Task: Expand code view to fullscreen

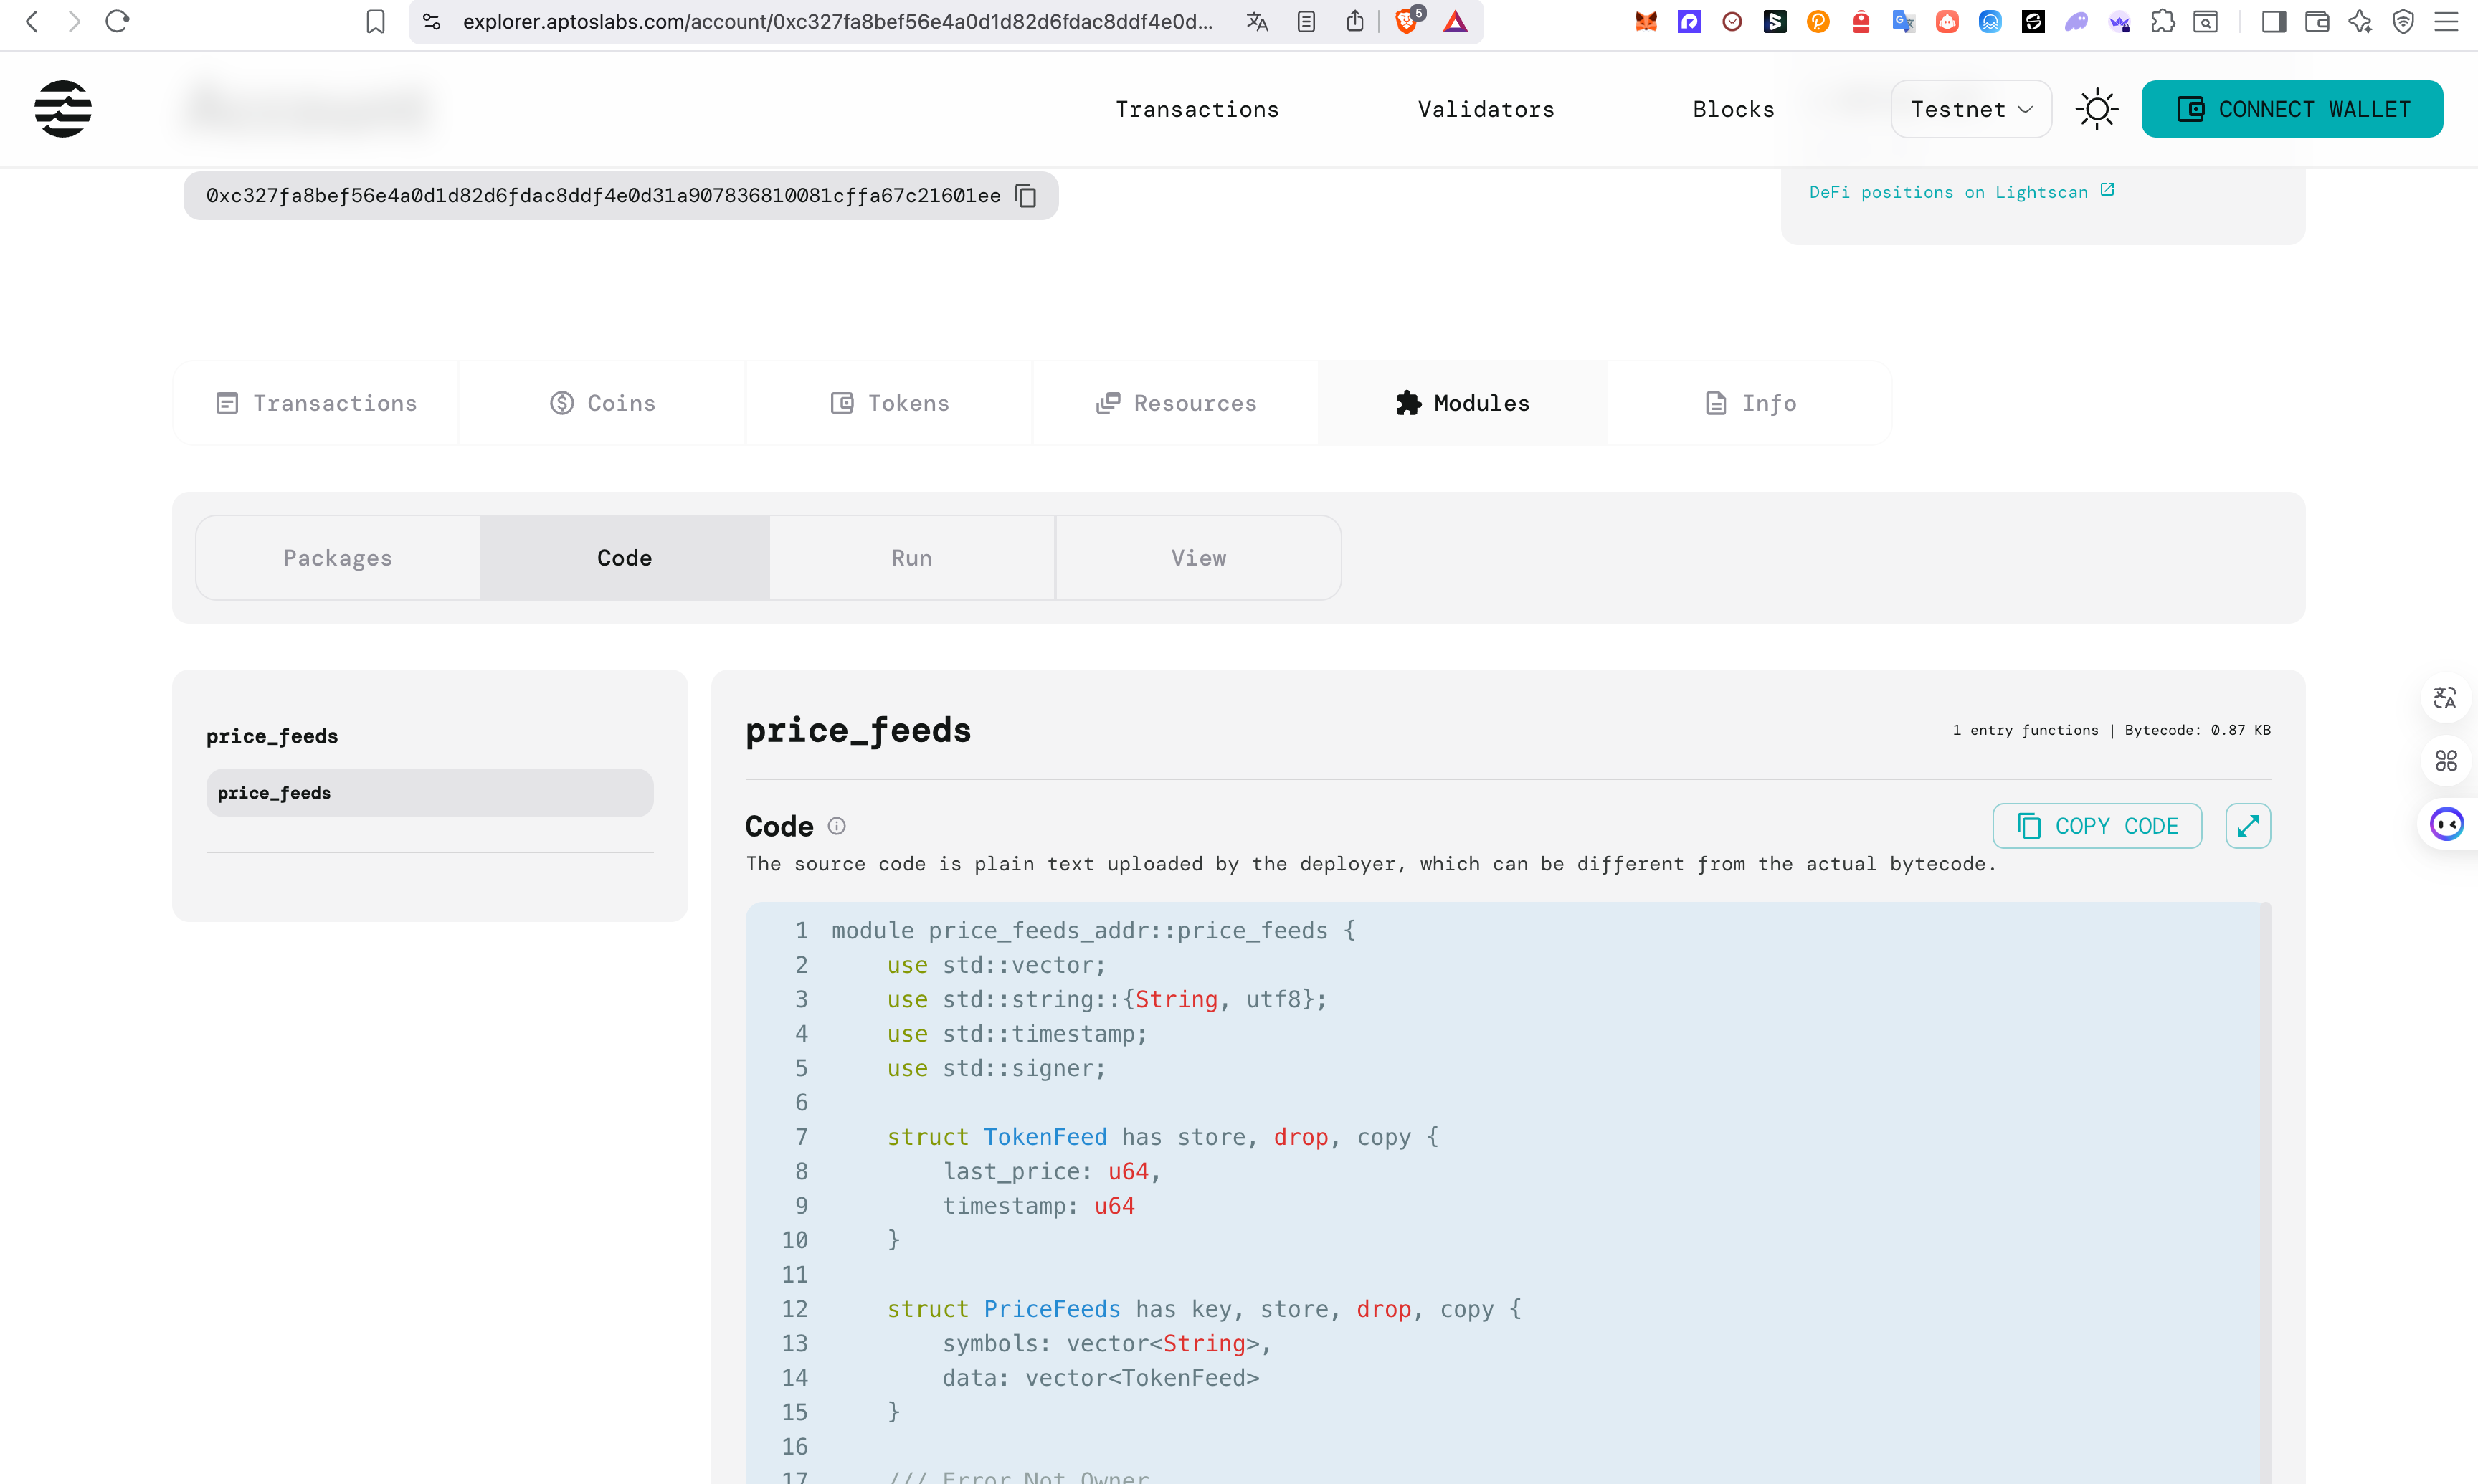Action: 2247,826
